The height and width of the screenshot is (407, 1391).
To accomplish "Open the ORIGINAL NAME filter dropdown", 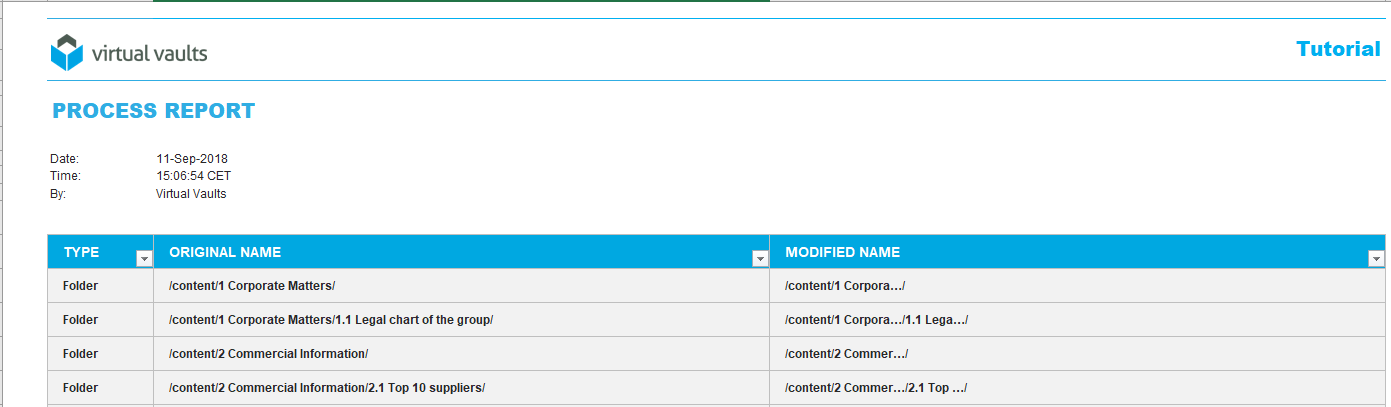I will pos(760,259).
